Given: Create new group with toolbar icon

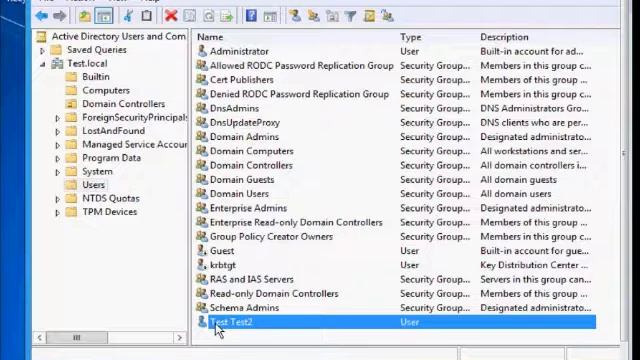Looking at the screenshot, I should click(x=313, y=16).
